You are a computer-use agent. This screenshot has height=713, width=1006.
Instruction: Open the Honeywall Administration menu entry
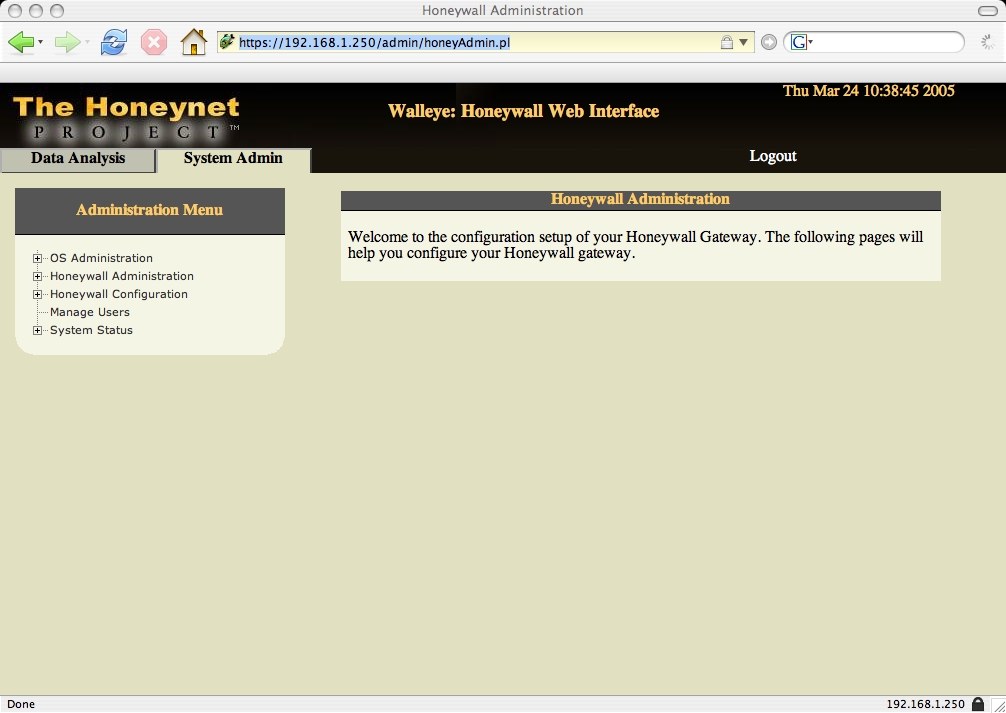(x=122, y=276)
